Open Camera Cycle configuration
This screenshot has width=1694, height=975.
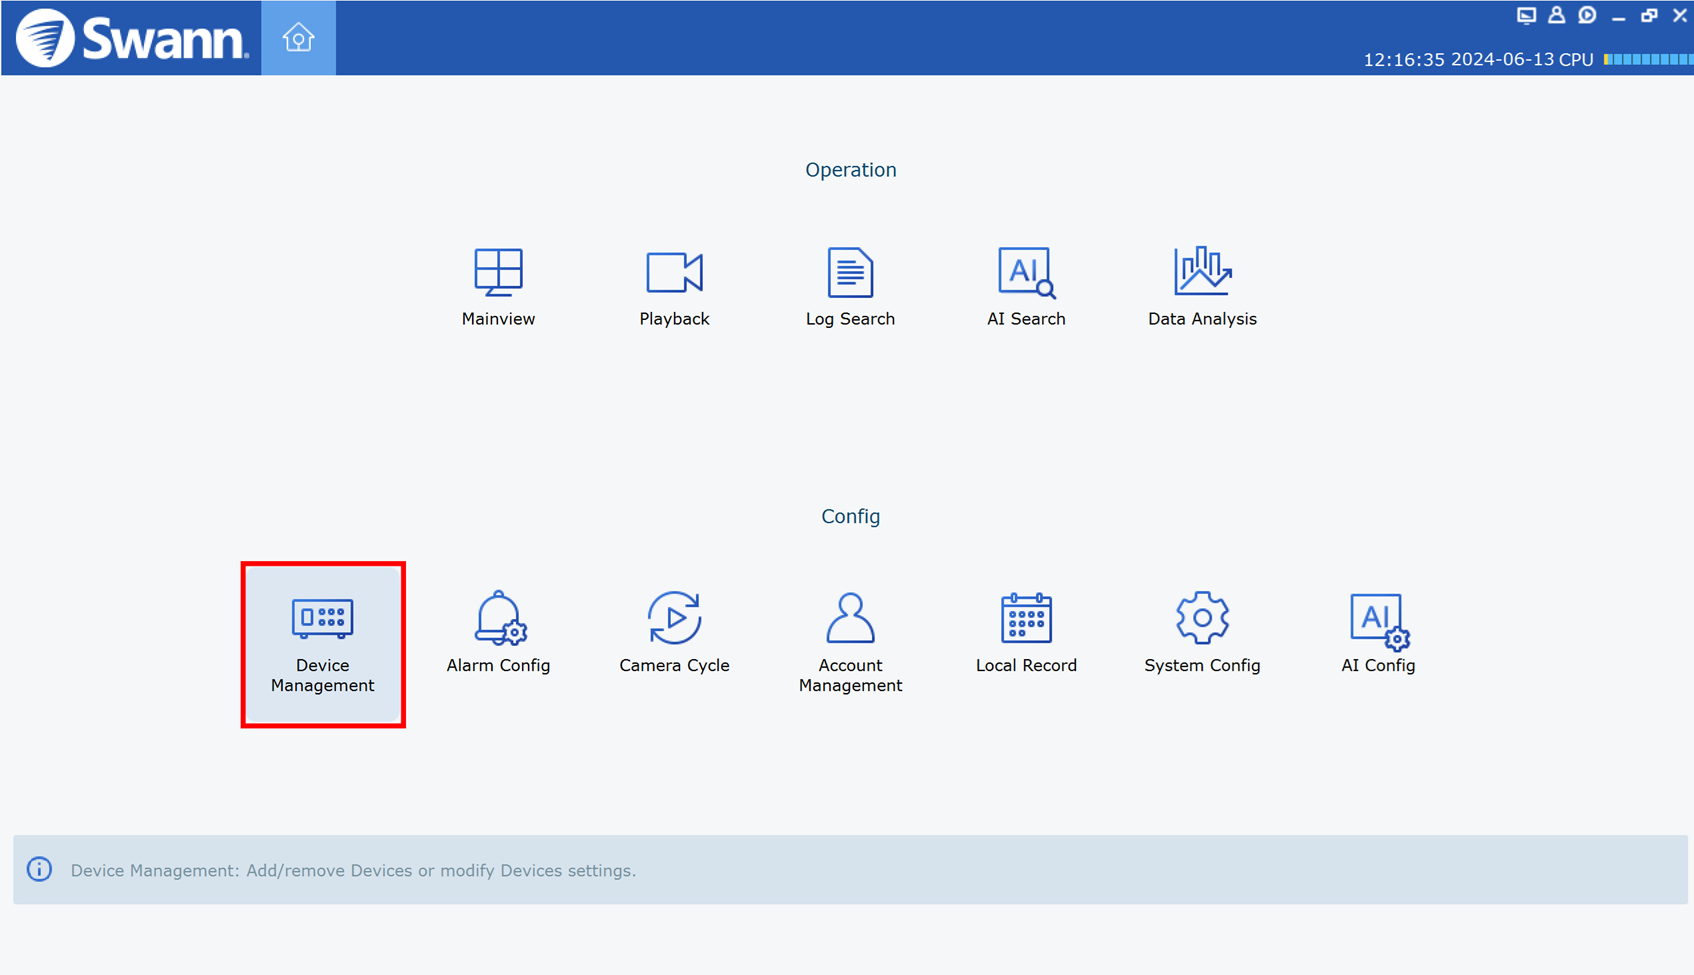coord(674,633)
